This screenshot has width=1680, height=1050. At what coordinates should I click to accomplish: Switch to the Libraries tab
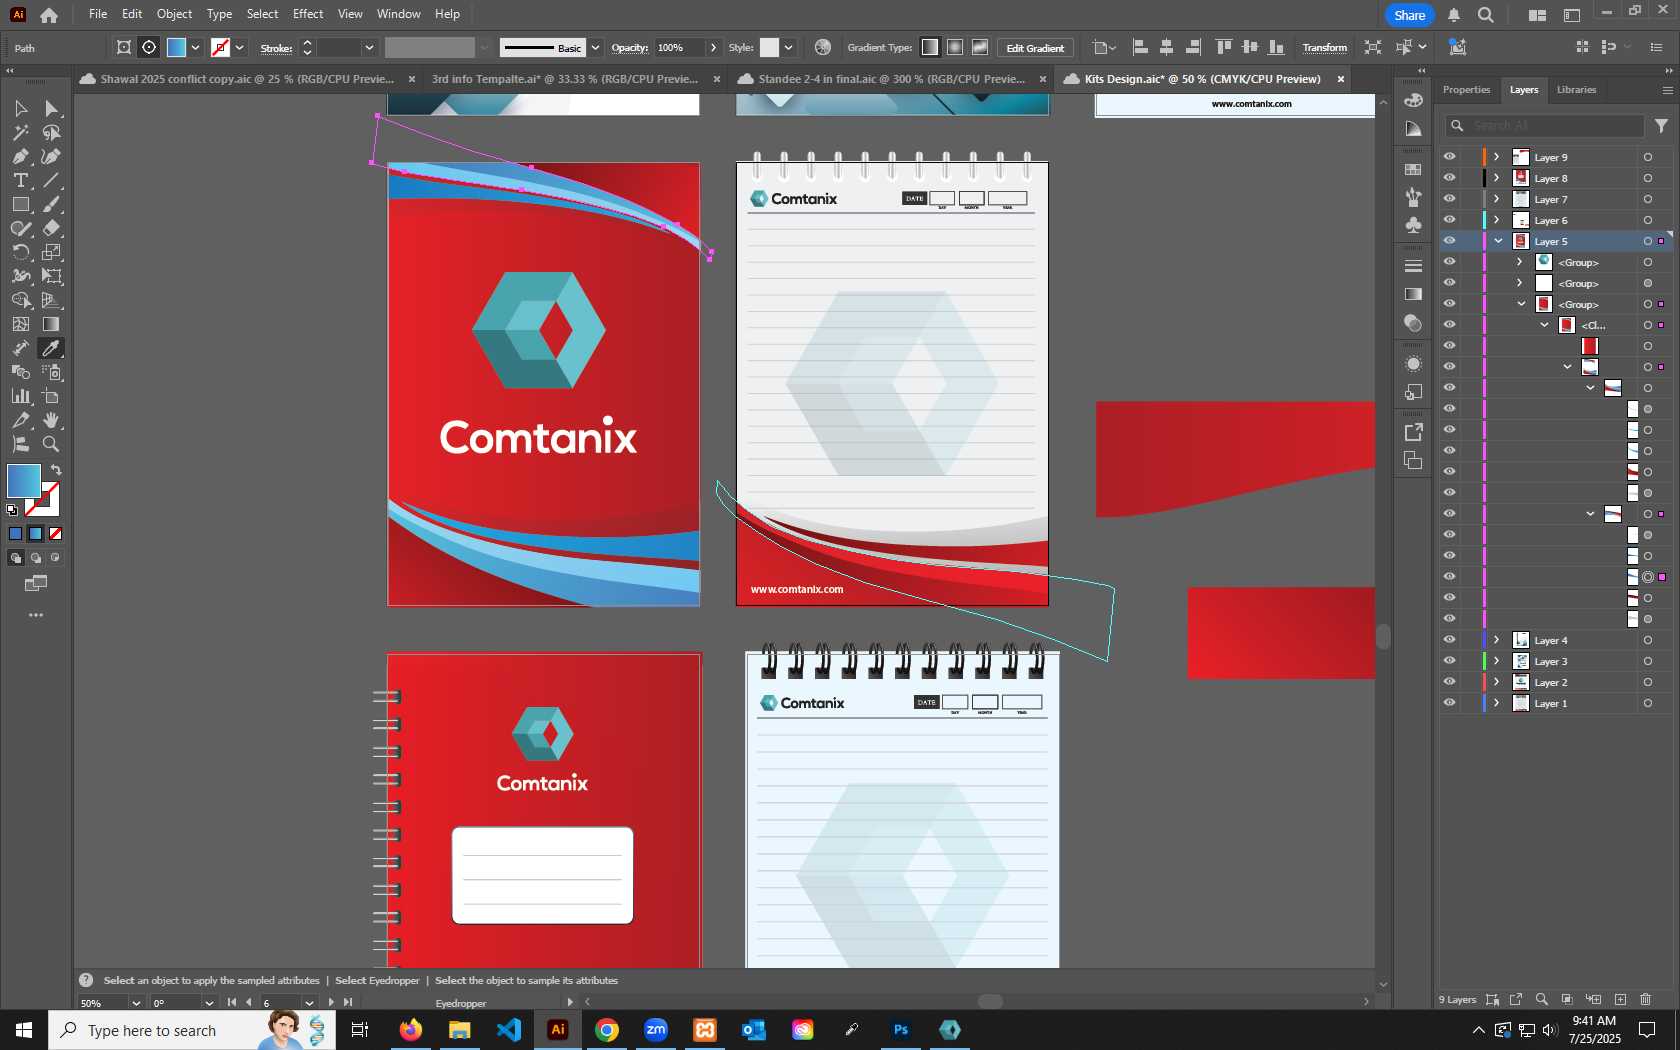click(x=1576, y=90)
